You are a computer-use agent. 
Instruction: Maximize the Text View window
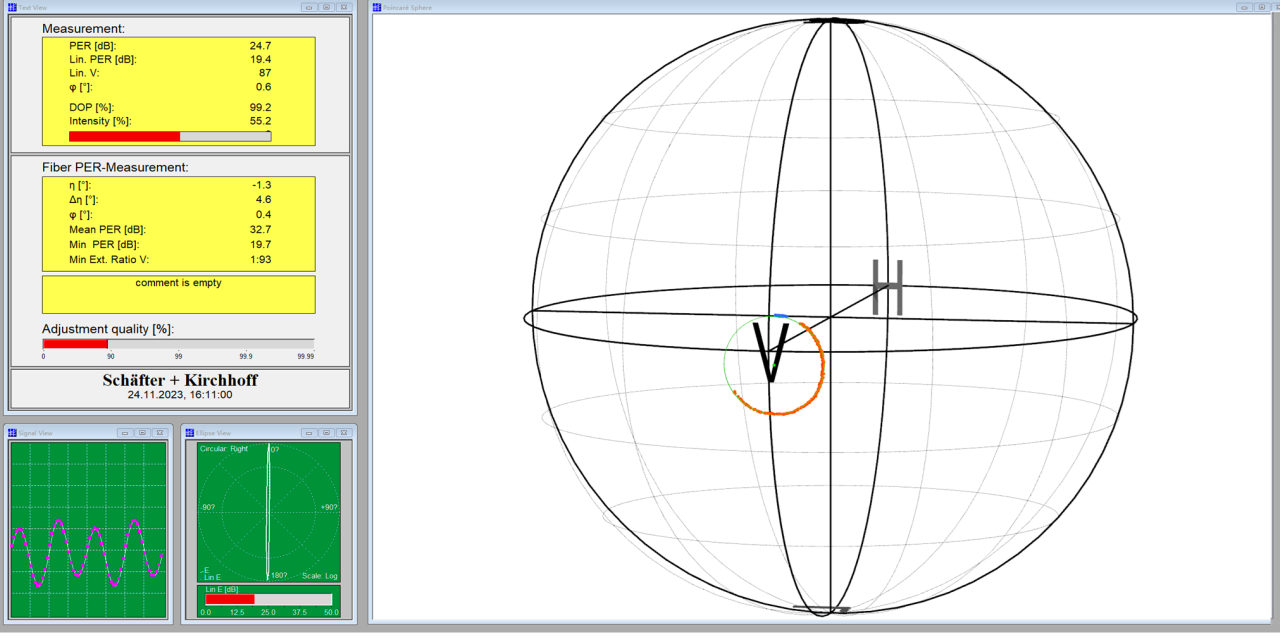click(326, 7)
